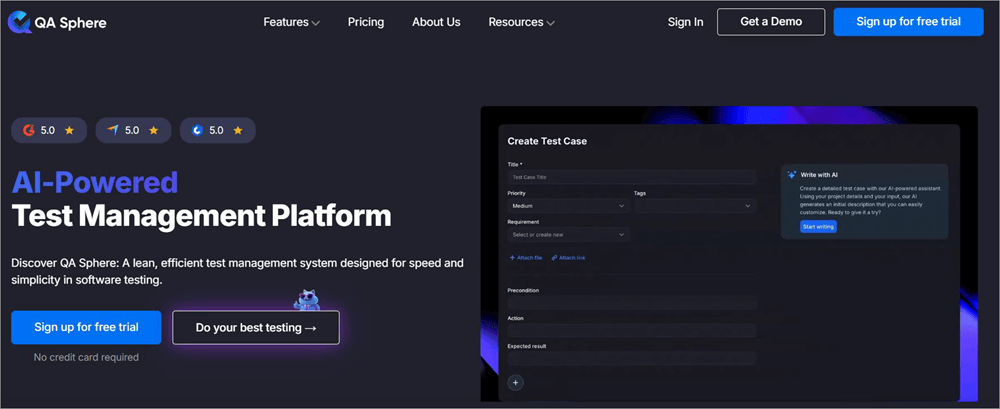The image size is (1000, 409).
Task: Click the QA Sphere logo icon
Action: (20, 22)
